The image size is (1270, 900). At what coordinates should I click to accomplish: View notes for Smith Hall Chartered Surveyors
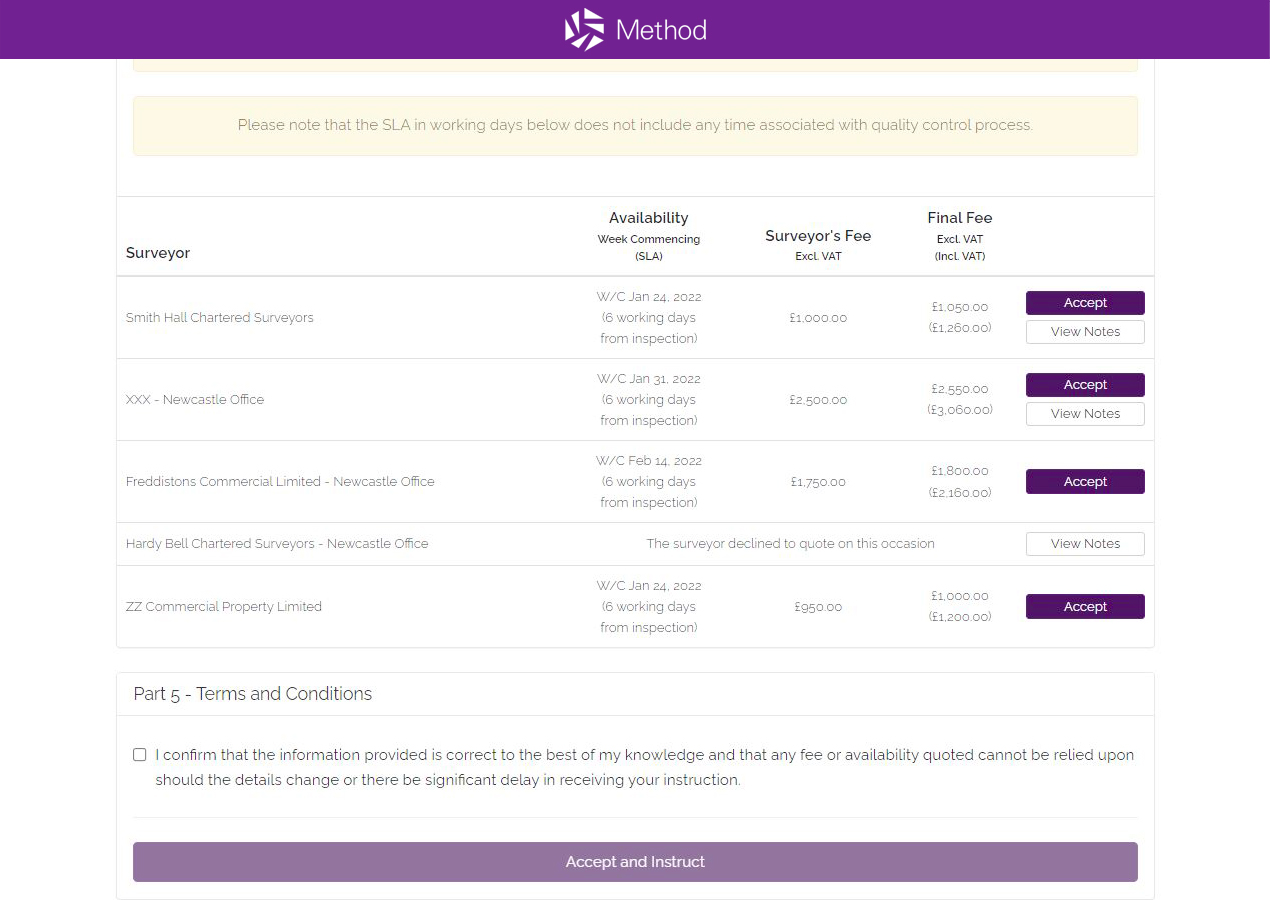pyautogui.click(x=1085, y=332)
